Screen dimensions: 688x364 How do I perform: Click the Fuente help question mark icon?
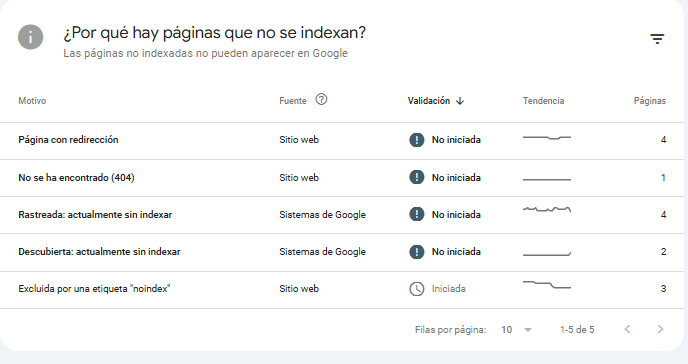[x=321, y=100]
